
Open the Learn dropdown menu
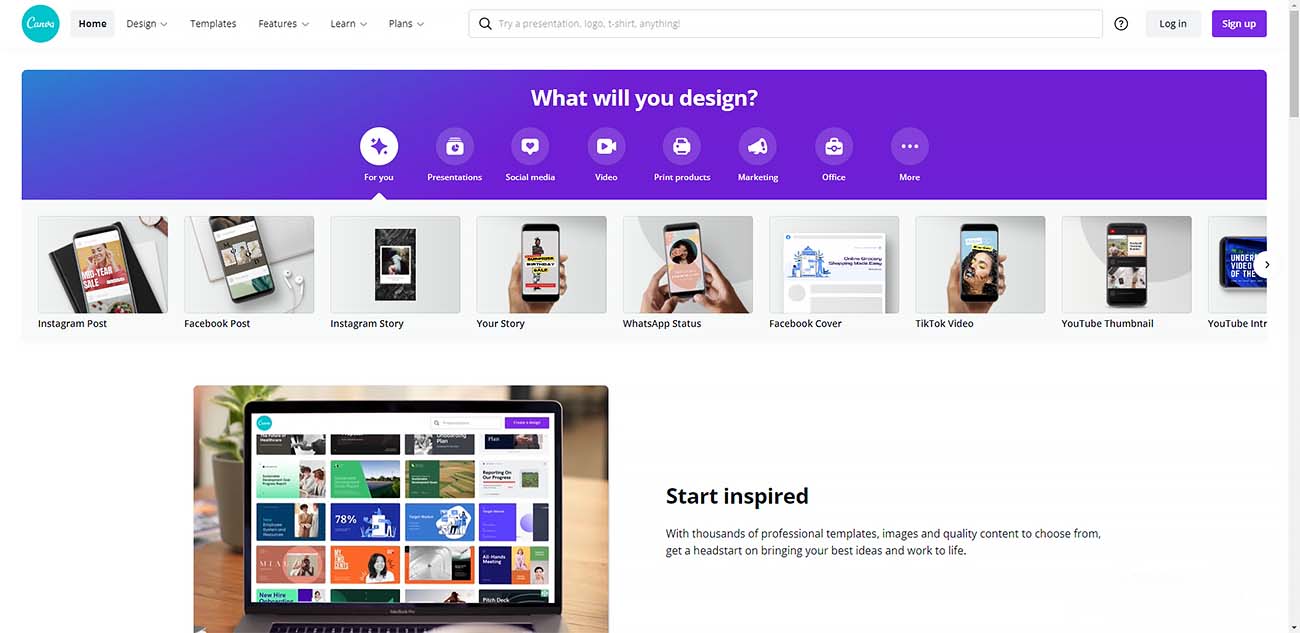tap(349, 24)
